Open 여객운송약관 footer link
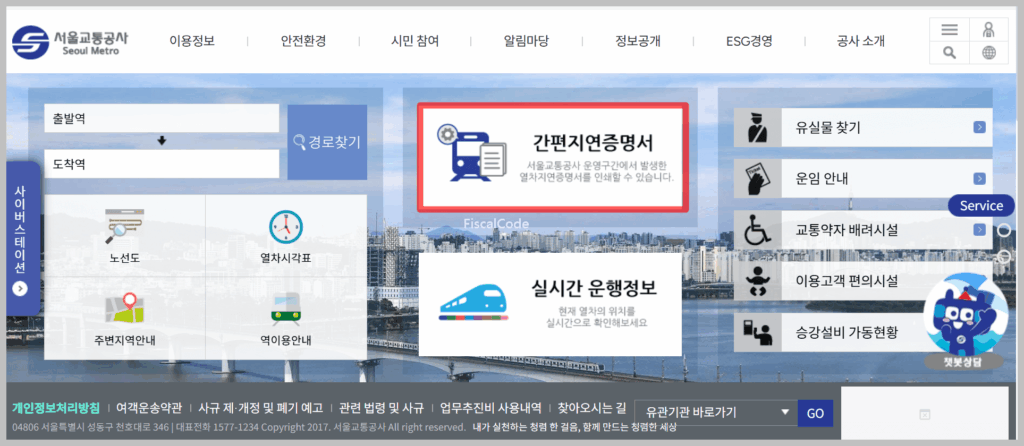This screenshot has height=446, width=1024. tap(149, 408)
